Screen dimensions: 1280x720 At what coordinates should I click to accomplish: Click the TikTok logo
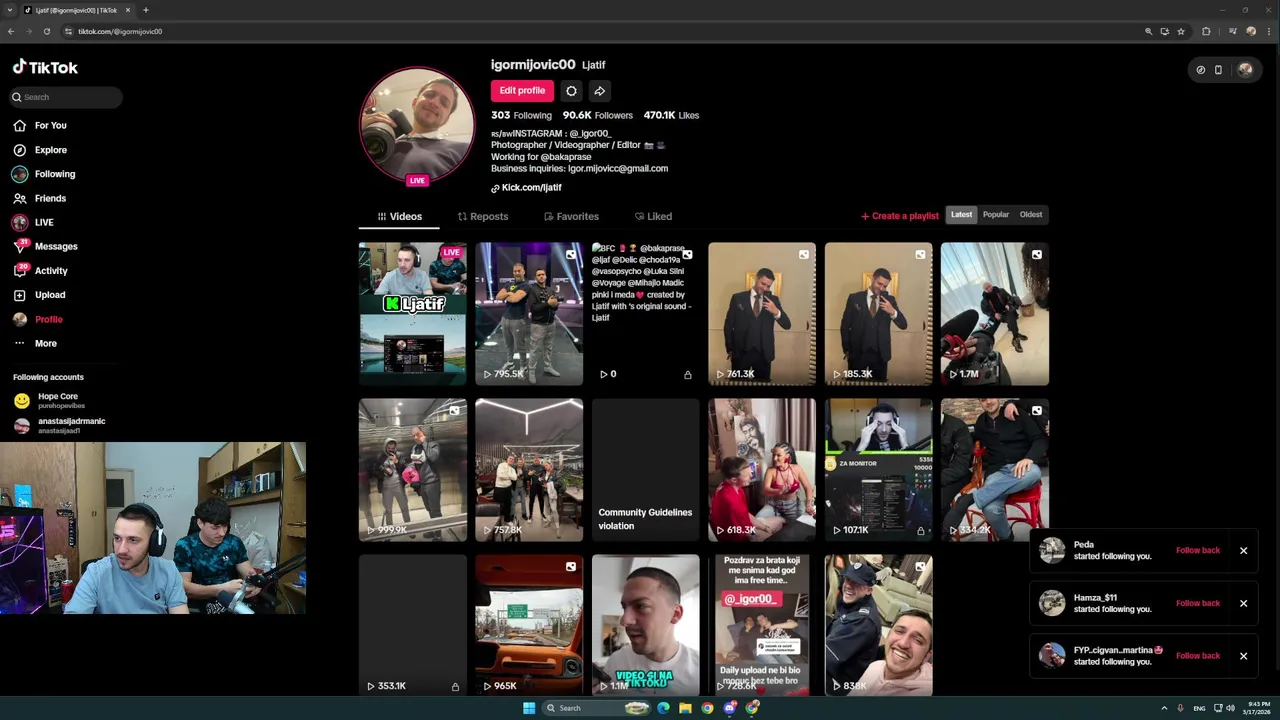pos(45,67)
